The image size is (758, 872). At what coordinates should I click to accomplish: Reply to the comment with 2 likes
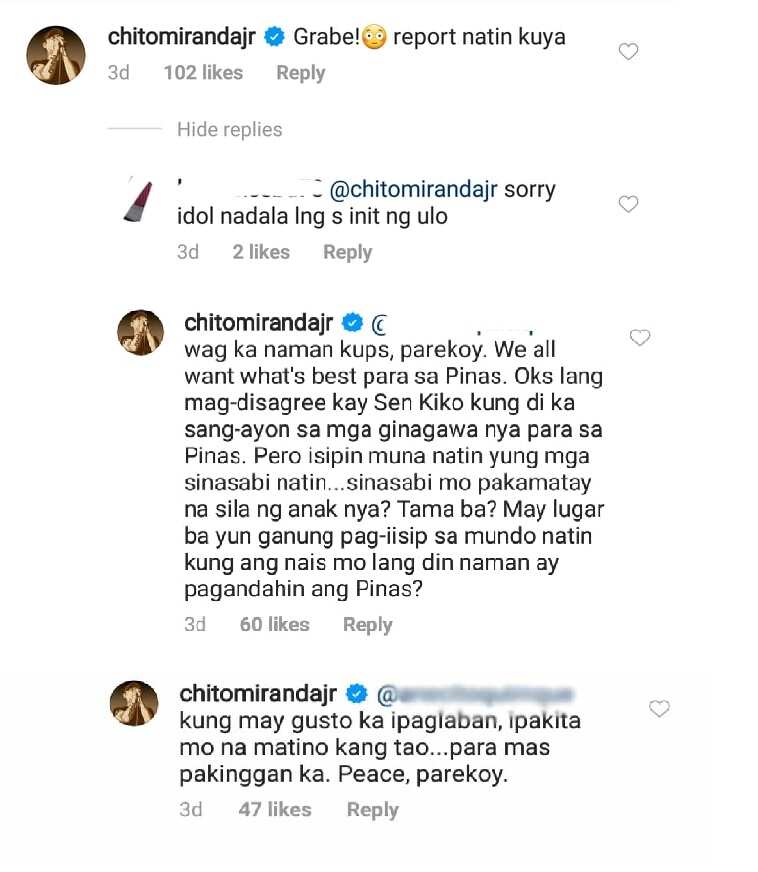(348, 252)
